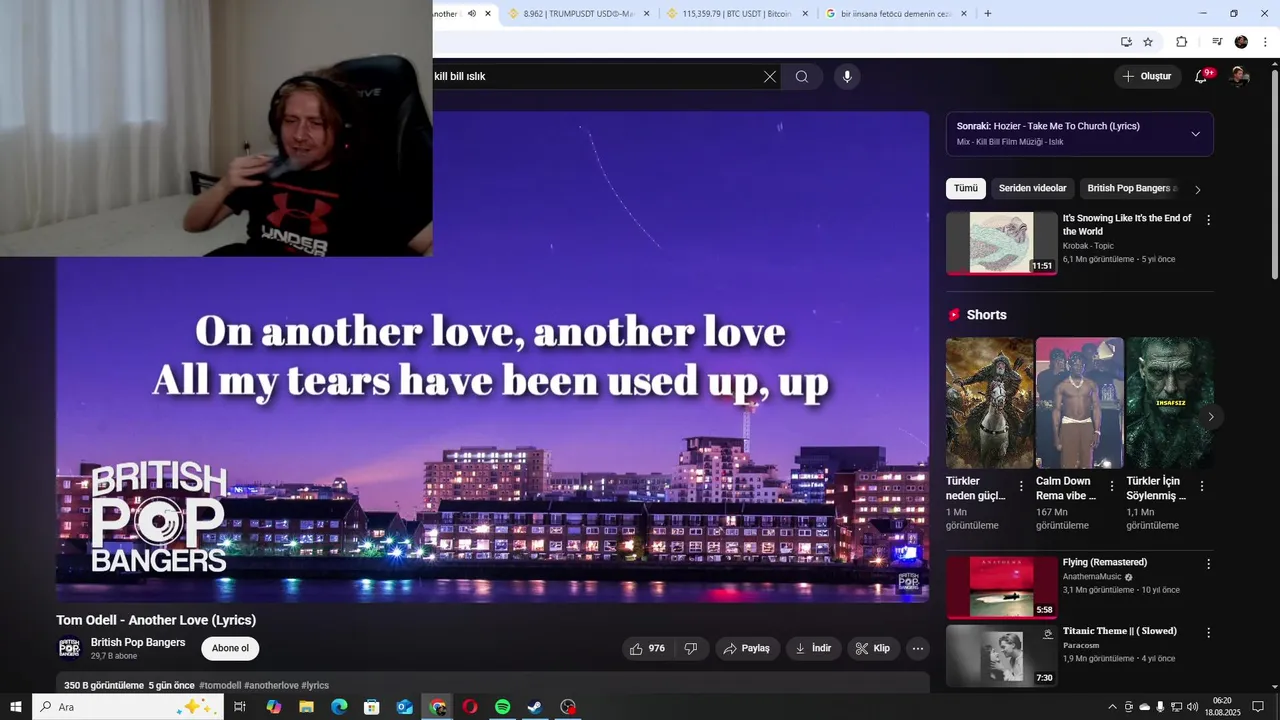Open File Explorer from the taskbar

tap(306, 707)
